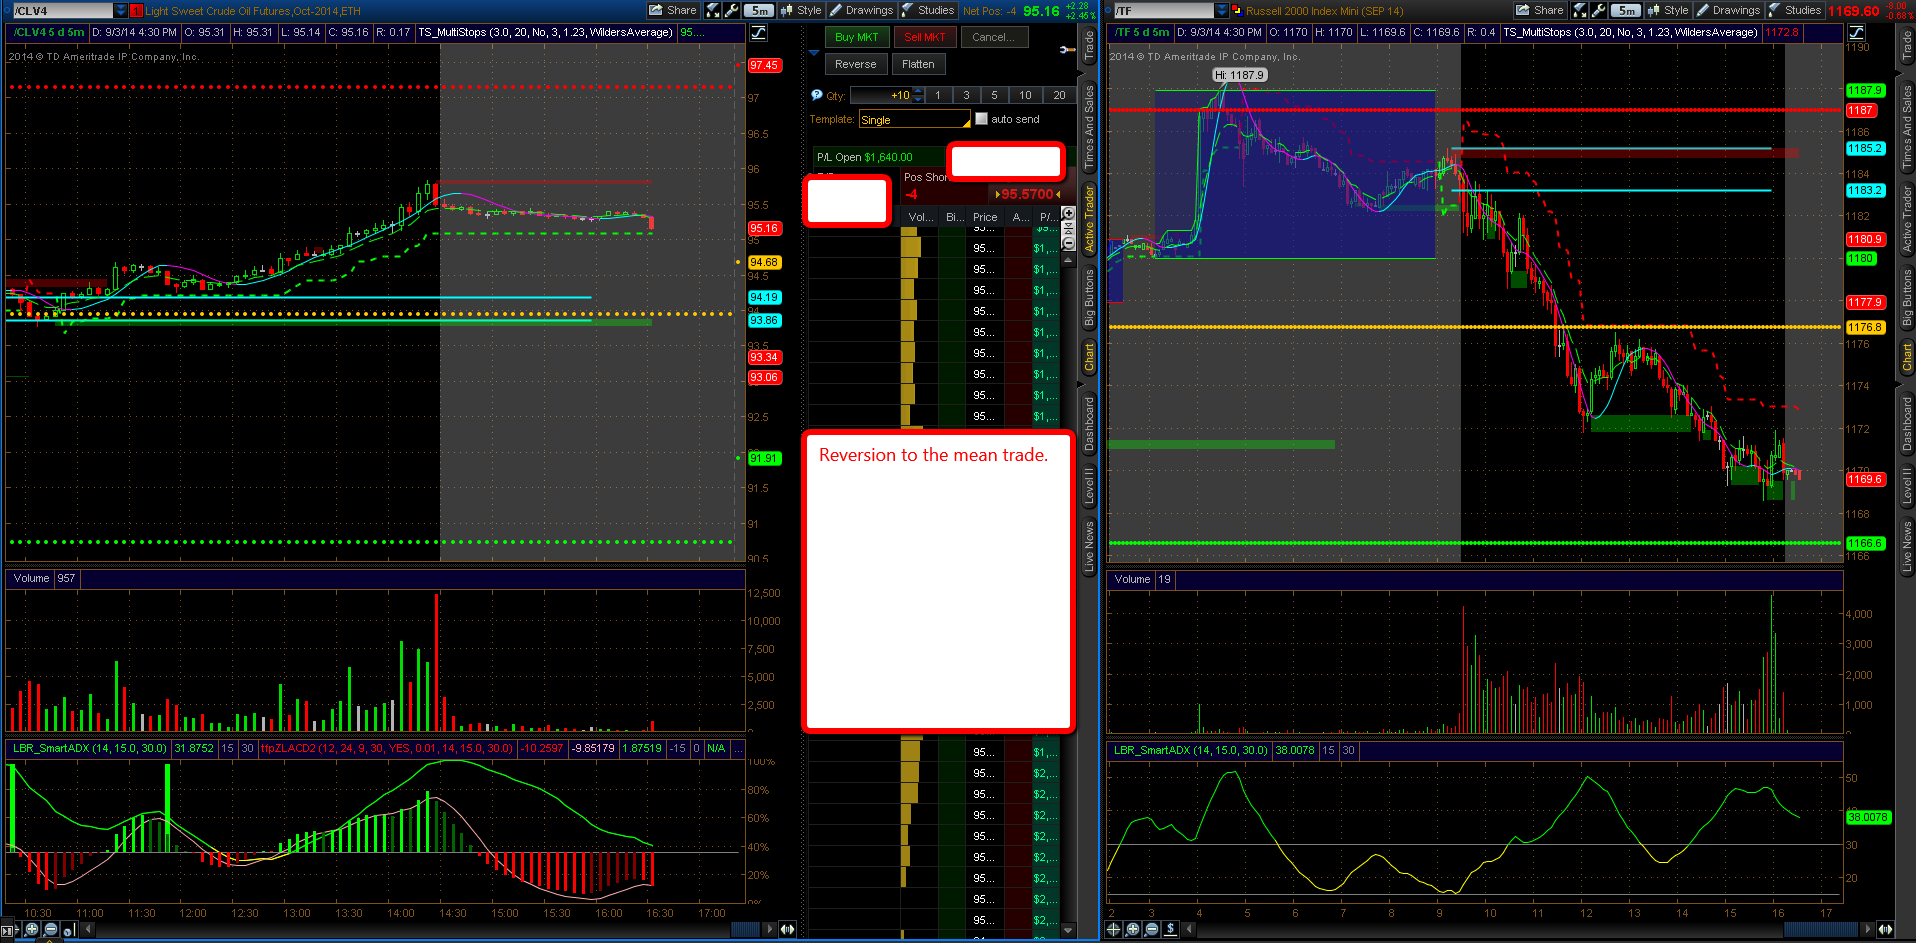Open the Big Buttons tab beside the ladder
The height and width of the screenshot is (943, 1916).
[1089, 297]
